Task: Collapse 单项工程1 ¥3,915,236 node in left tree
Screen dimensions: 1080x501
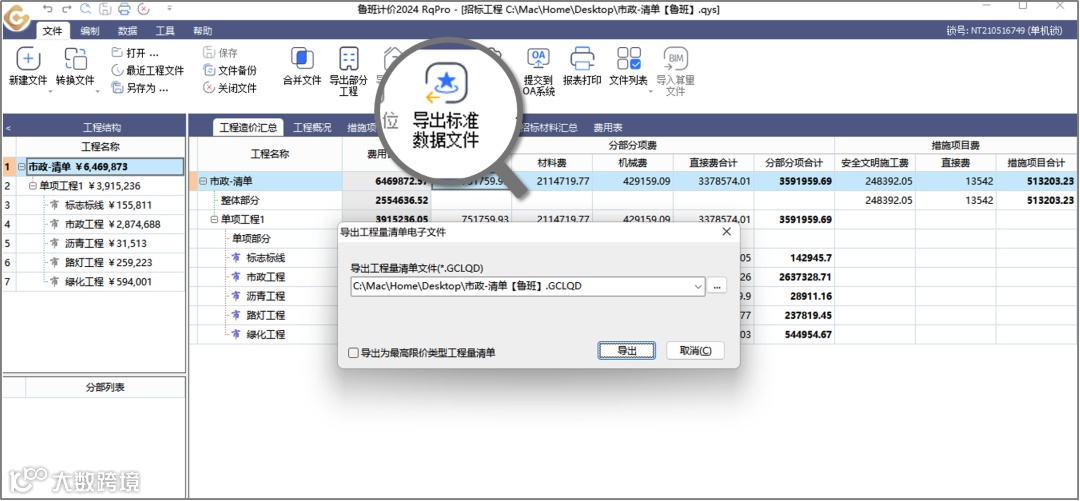Action: point(32,186)
